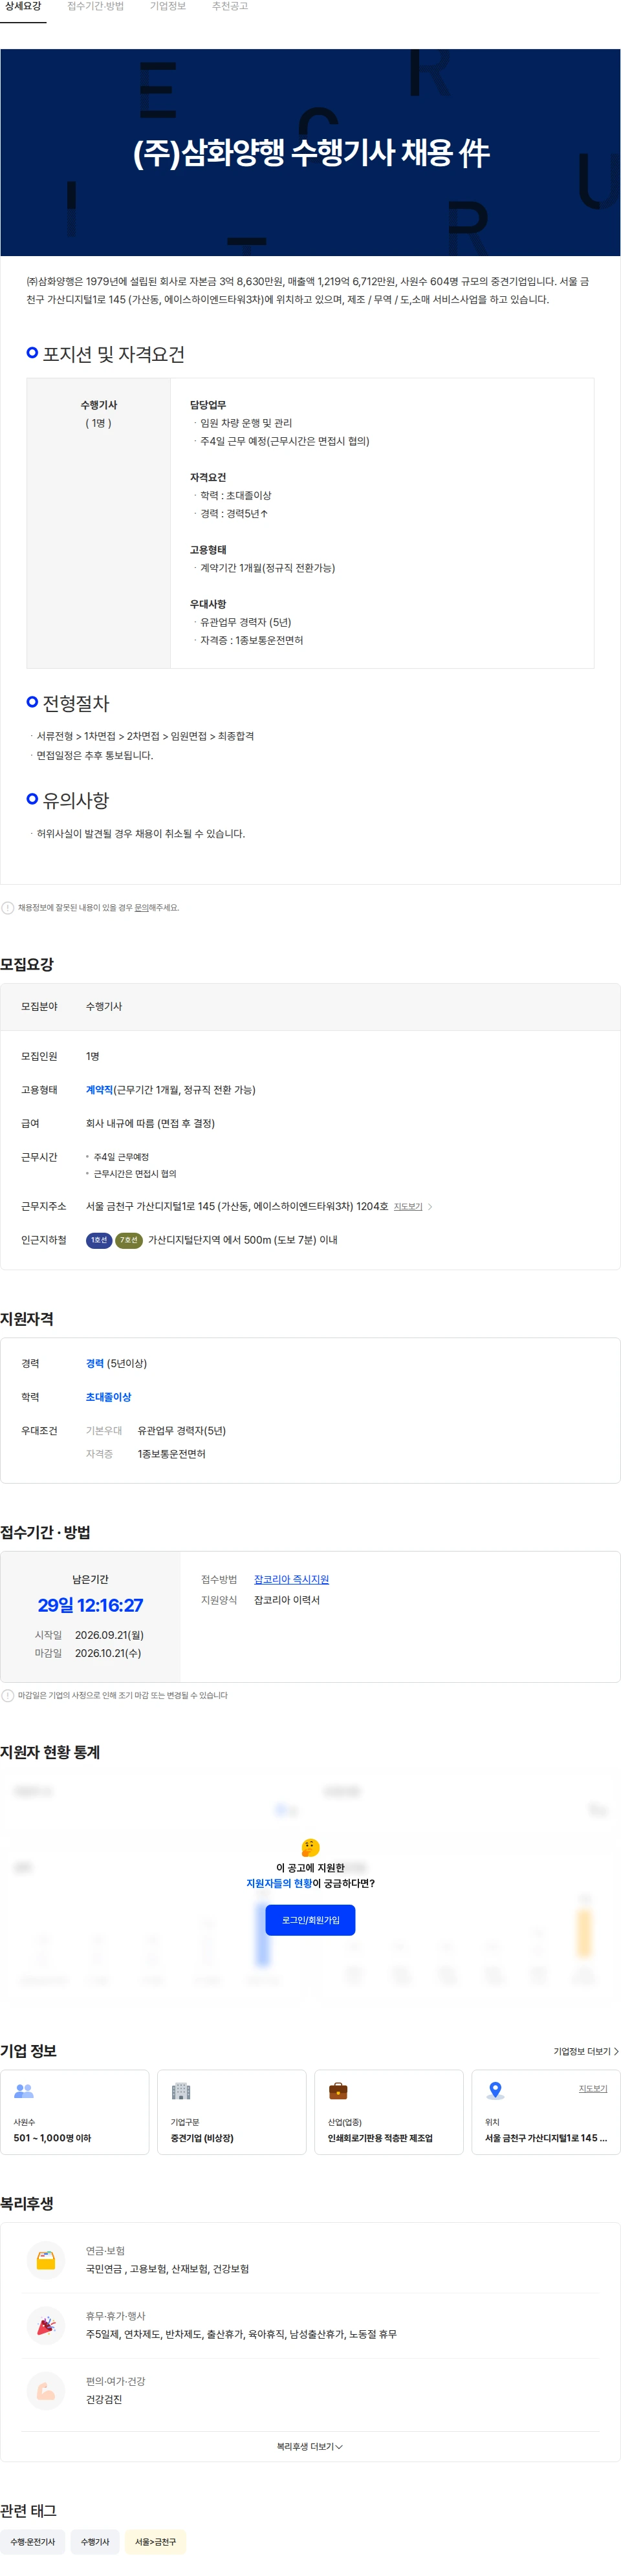Click the 산업(업종) briefcase icon
621x2576 pixels.
[338, 2091]
